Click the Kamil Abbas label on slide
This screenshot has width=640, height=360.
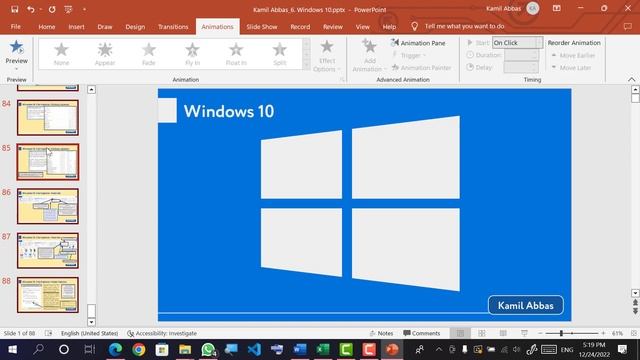pyautogui.click(x=526, y=305)
